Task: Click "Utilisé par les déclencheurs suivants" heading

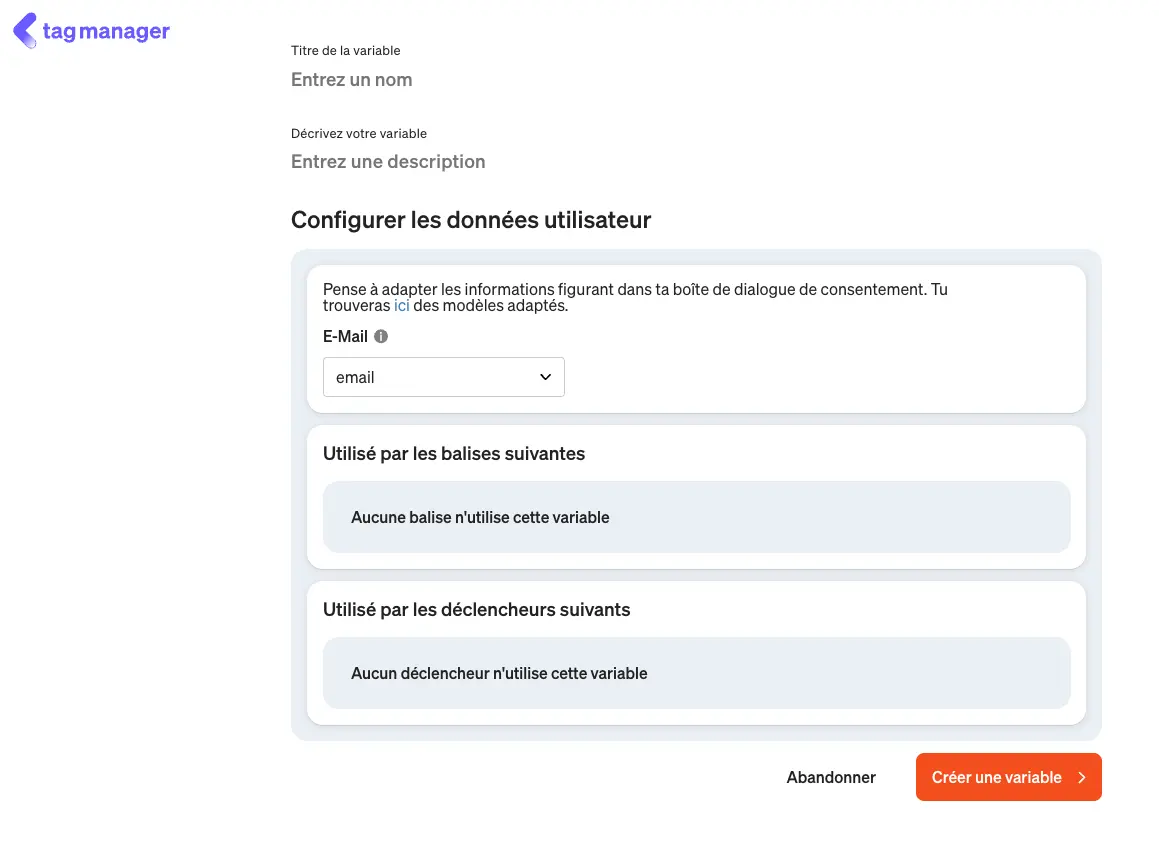Action: (x=477, y=610)
